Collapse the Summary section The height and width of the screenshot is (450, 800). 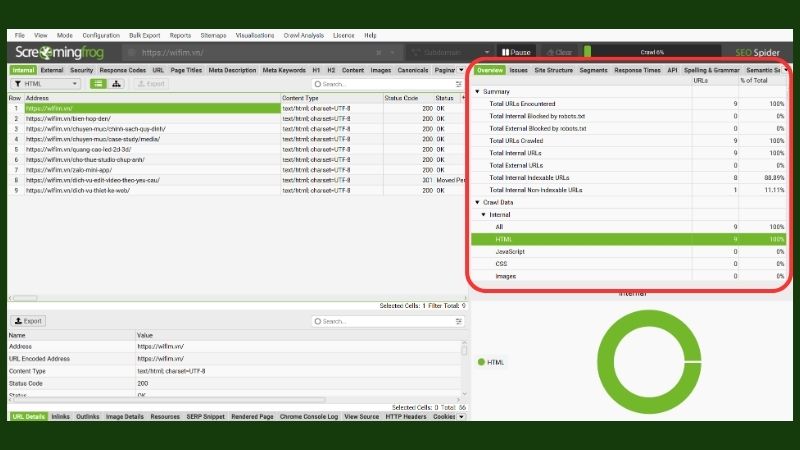pyautogui.click(x=478, y=92)
